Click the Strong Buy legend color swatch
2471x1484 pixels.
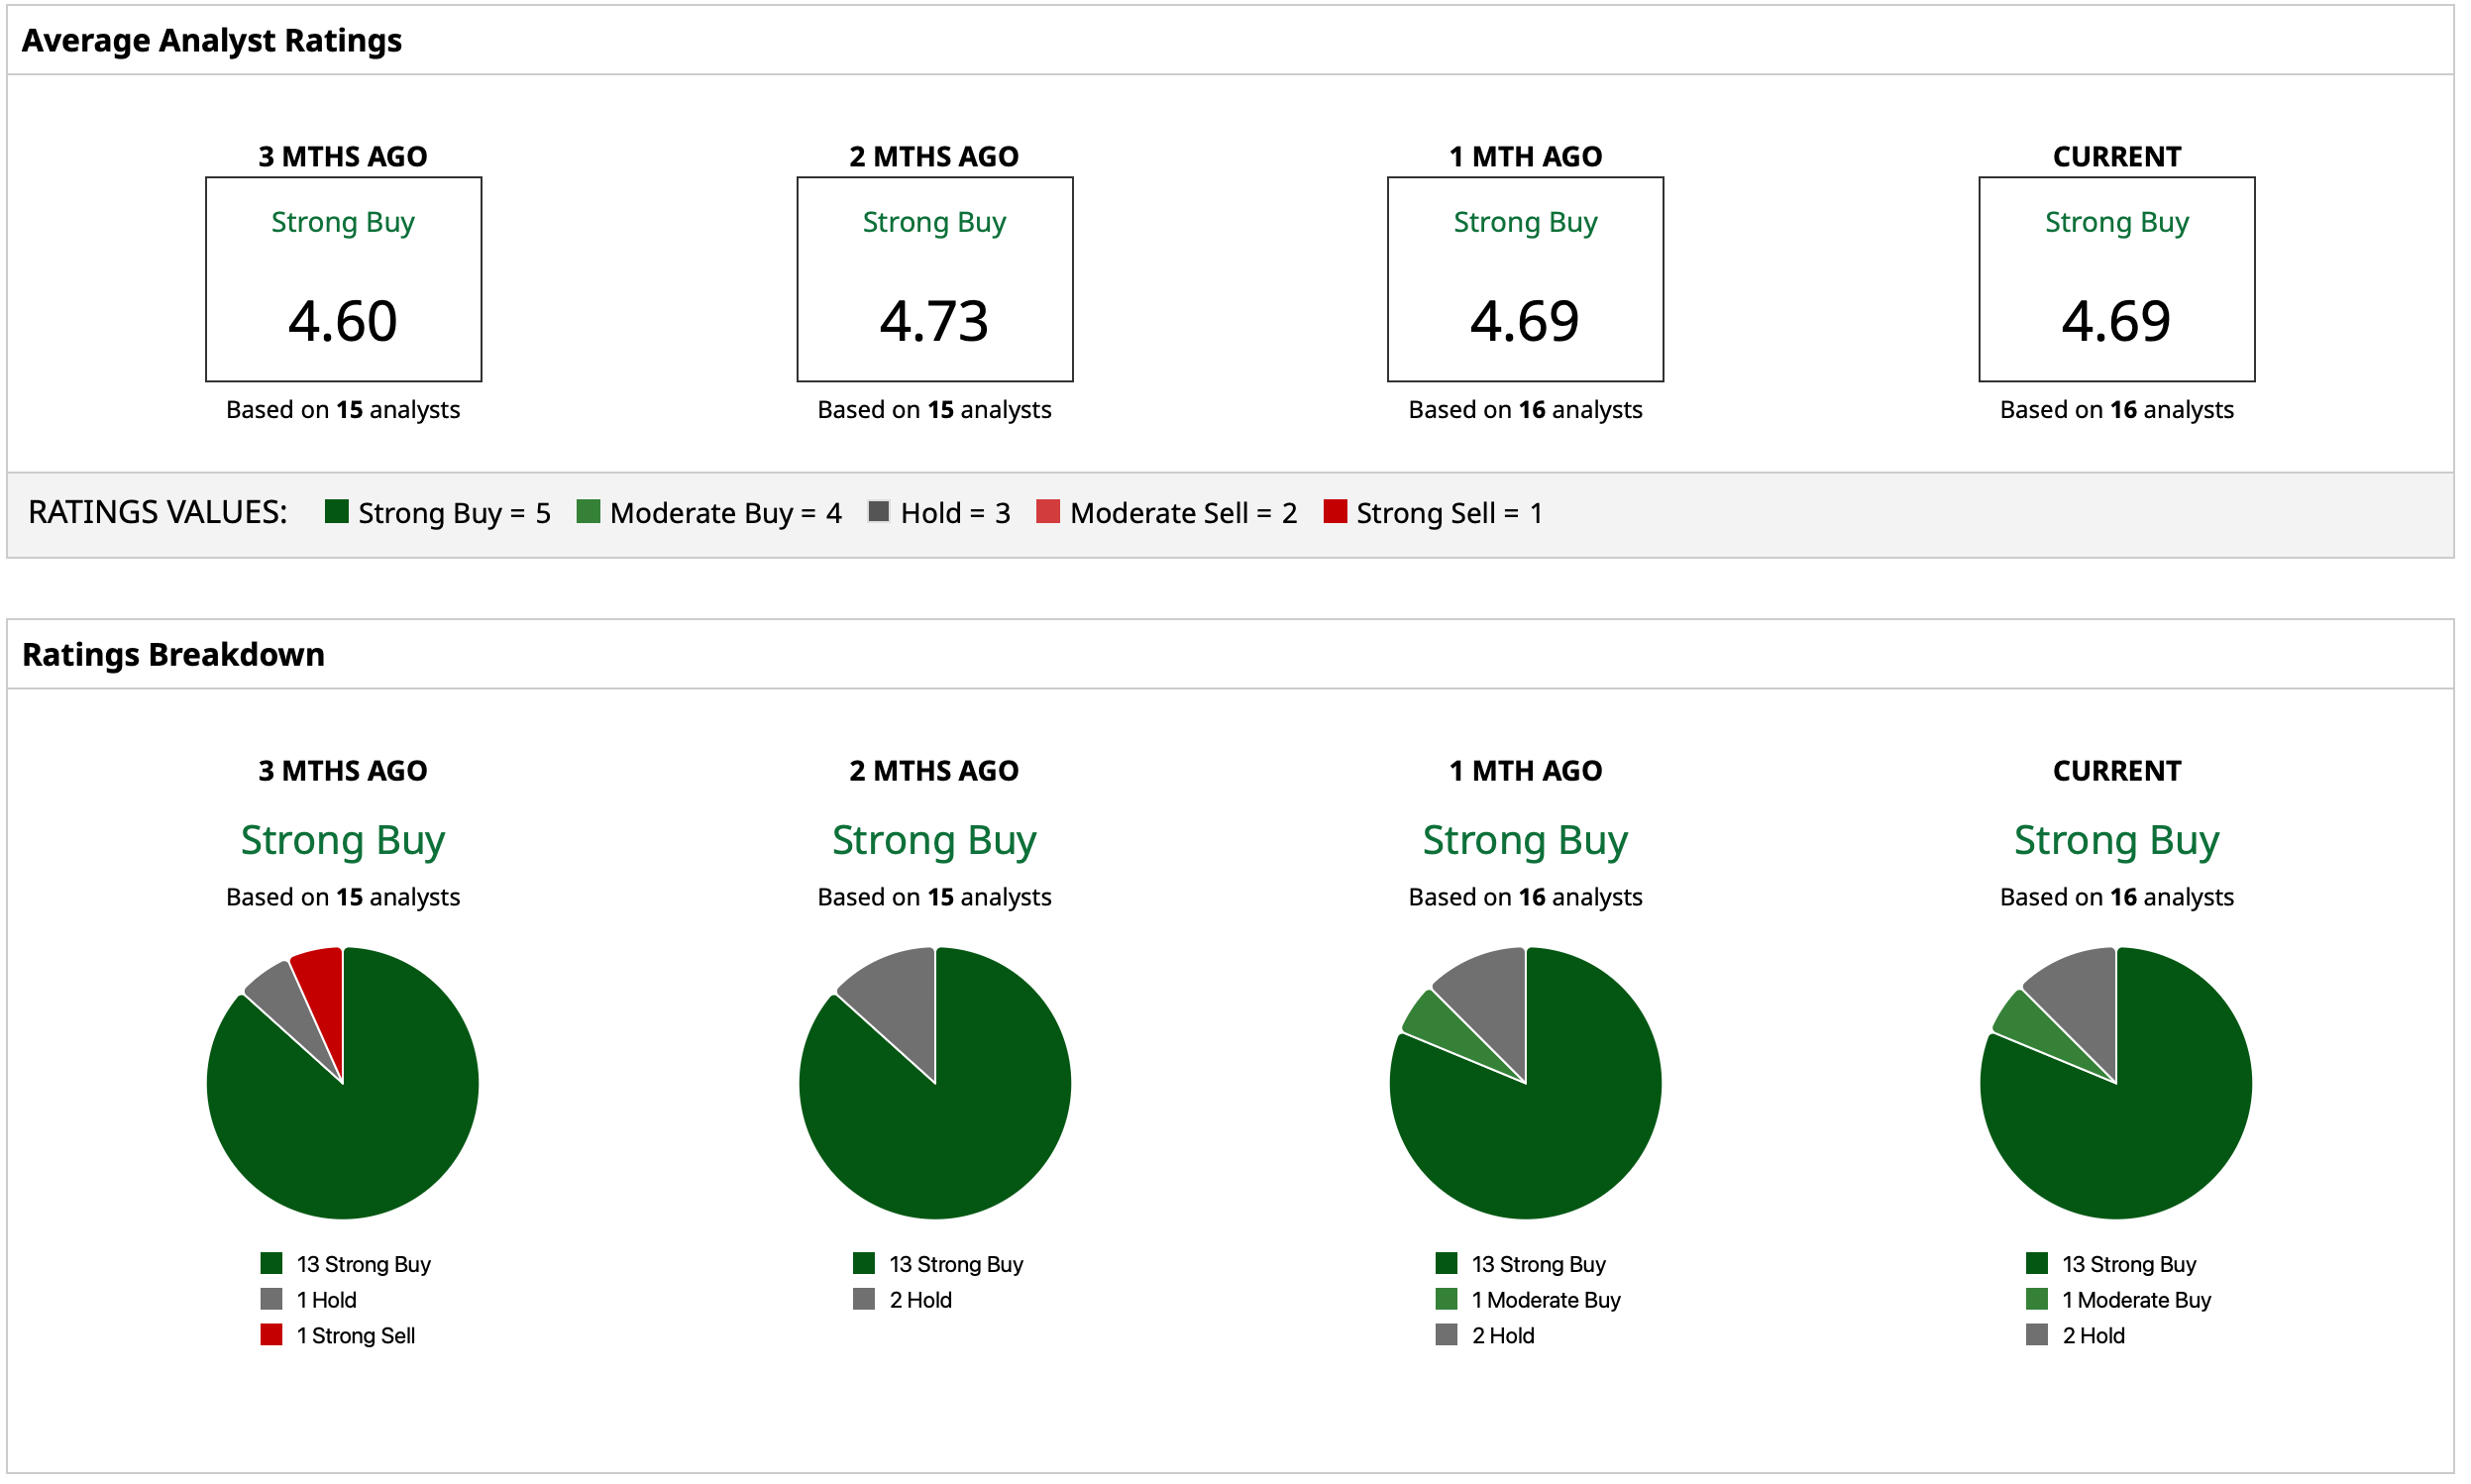tap(336, 512)
